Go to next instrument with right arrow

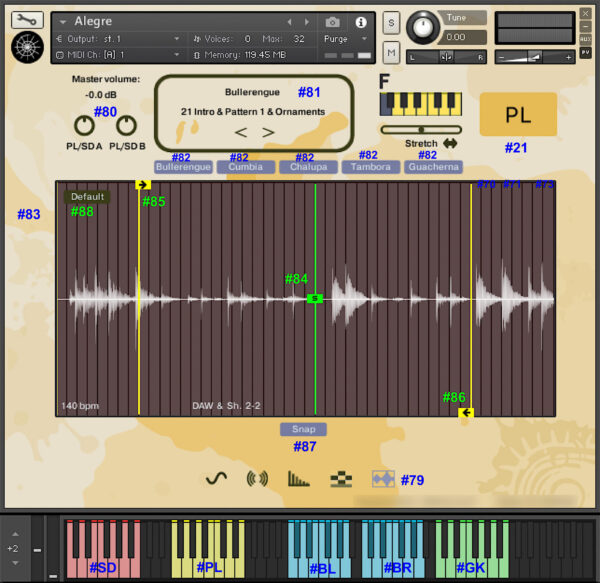(x=307, y=22)
